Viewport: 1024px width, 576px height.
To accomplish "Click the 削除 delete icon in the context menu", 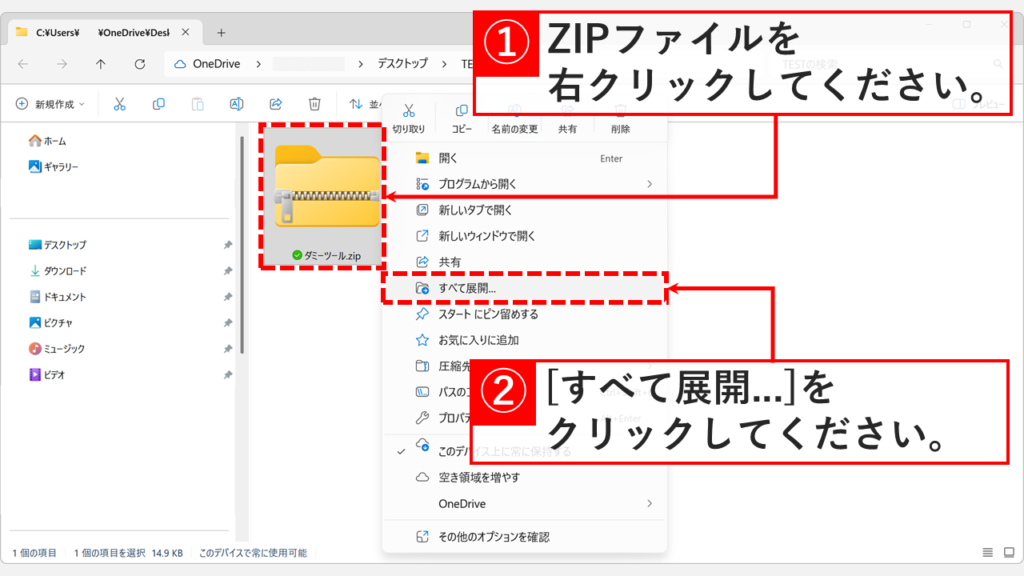I will [620, 110].
